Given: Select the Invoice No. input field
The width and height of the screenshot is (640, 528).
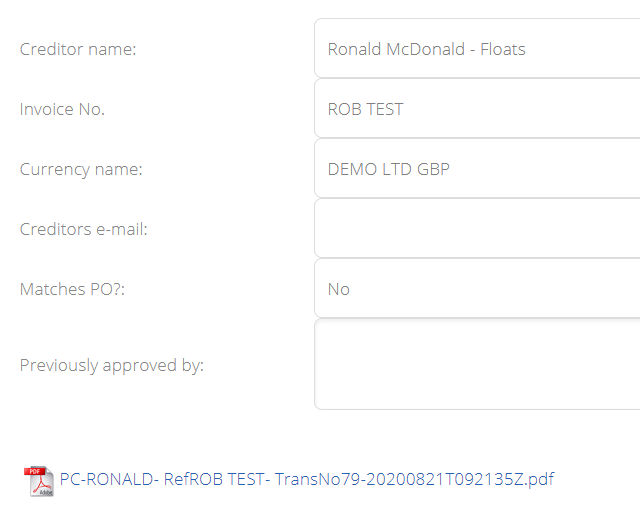Looking at the screenshot, I should click(x=477, y=109).
